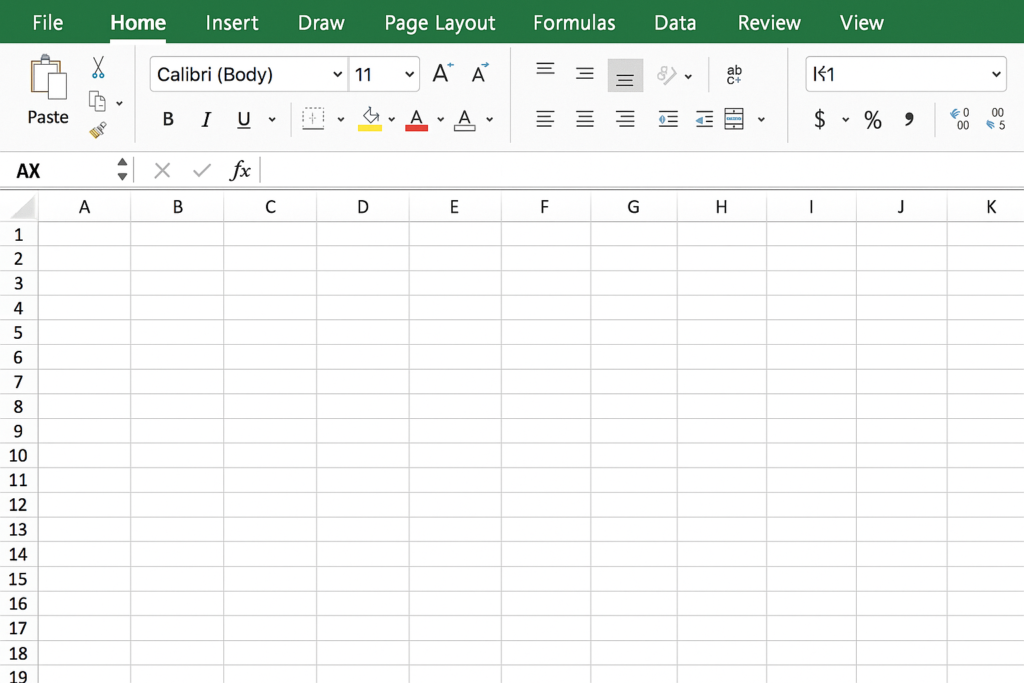Click the Cut scissors icon
Image resolution: width=1024 pixels, height=683 pixels.
[x=98, y=68]
